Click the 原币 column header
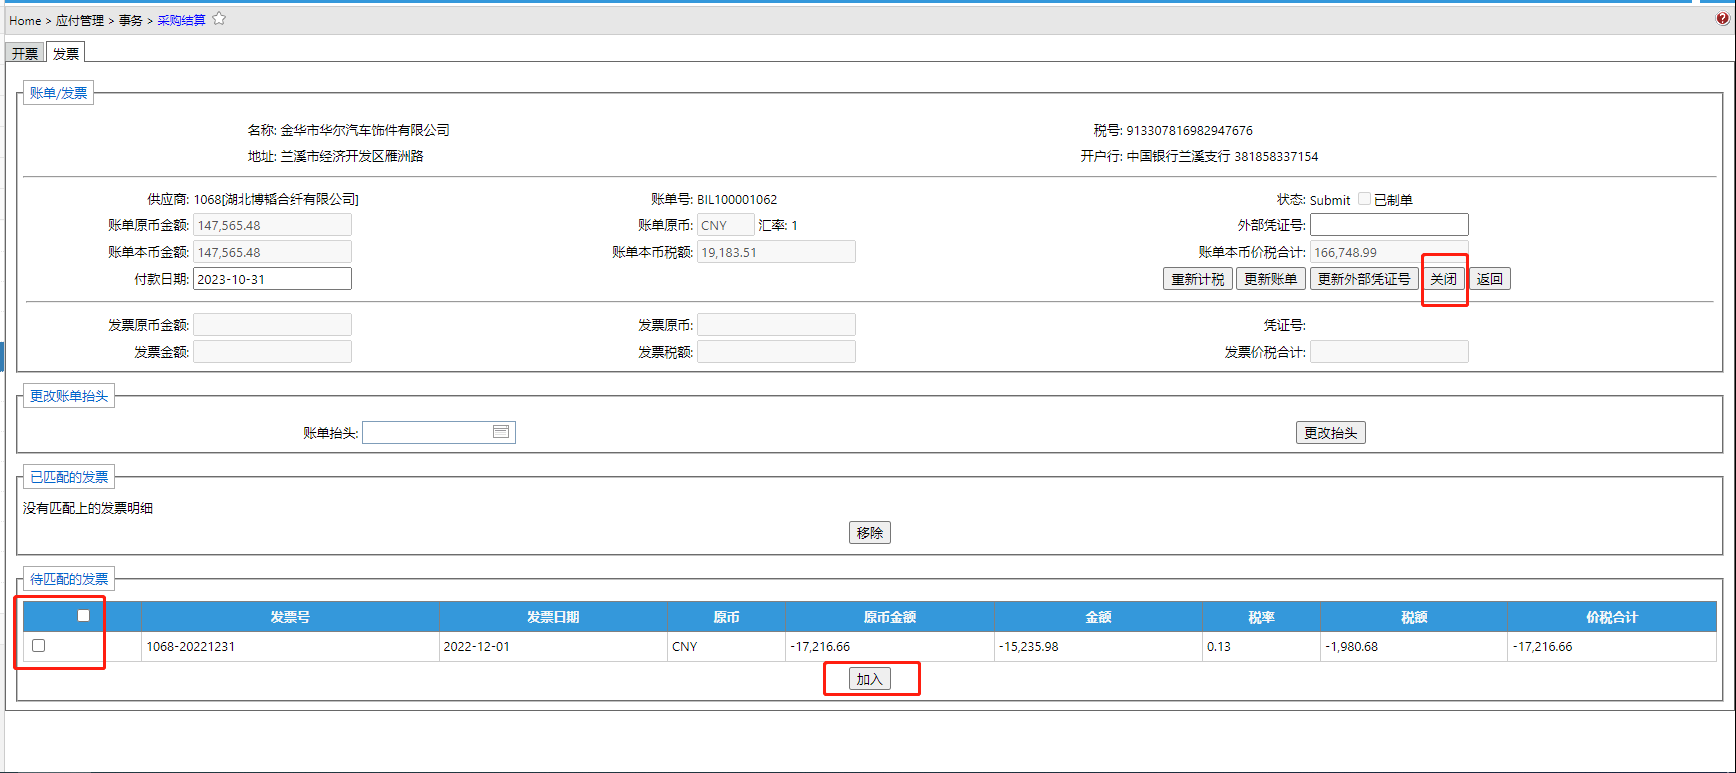Viewport: 1736px width, 773px height. (x=726, y=617)
